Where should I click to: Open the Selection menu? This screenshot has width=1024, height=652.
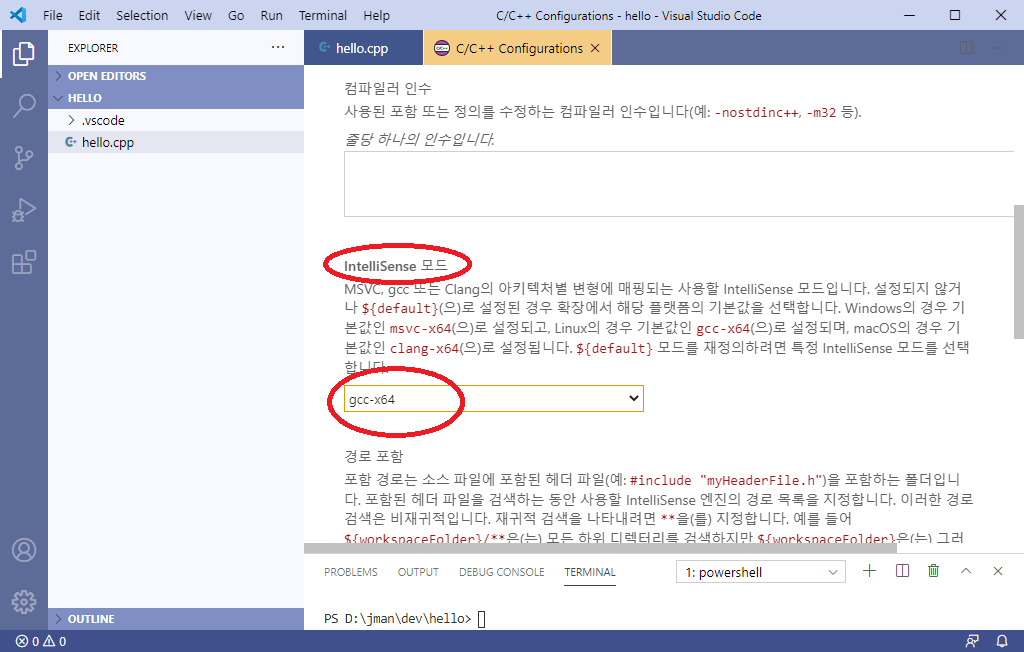click(142, 16)
